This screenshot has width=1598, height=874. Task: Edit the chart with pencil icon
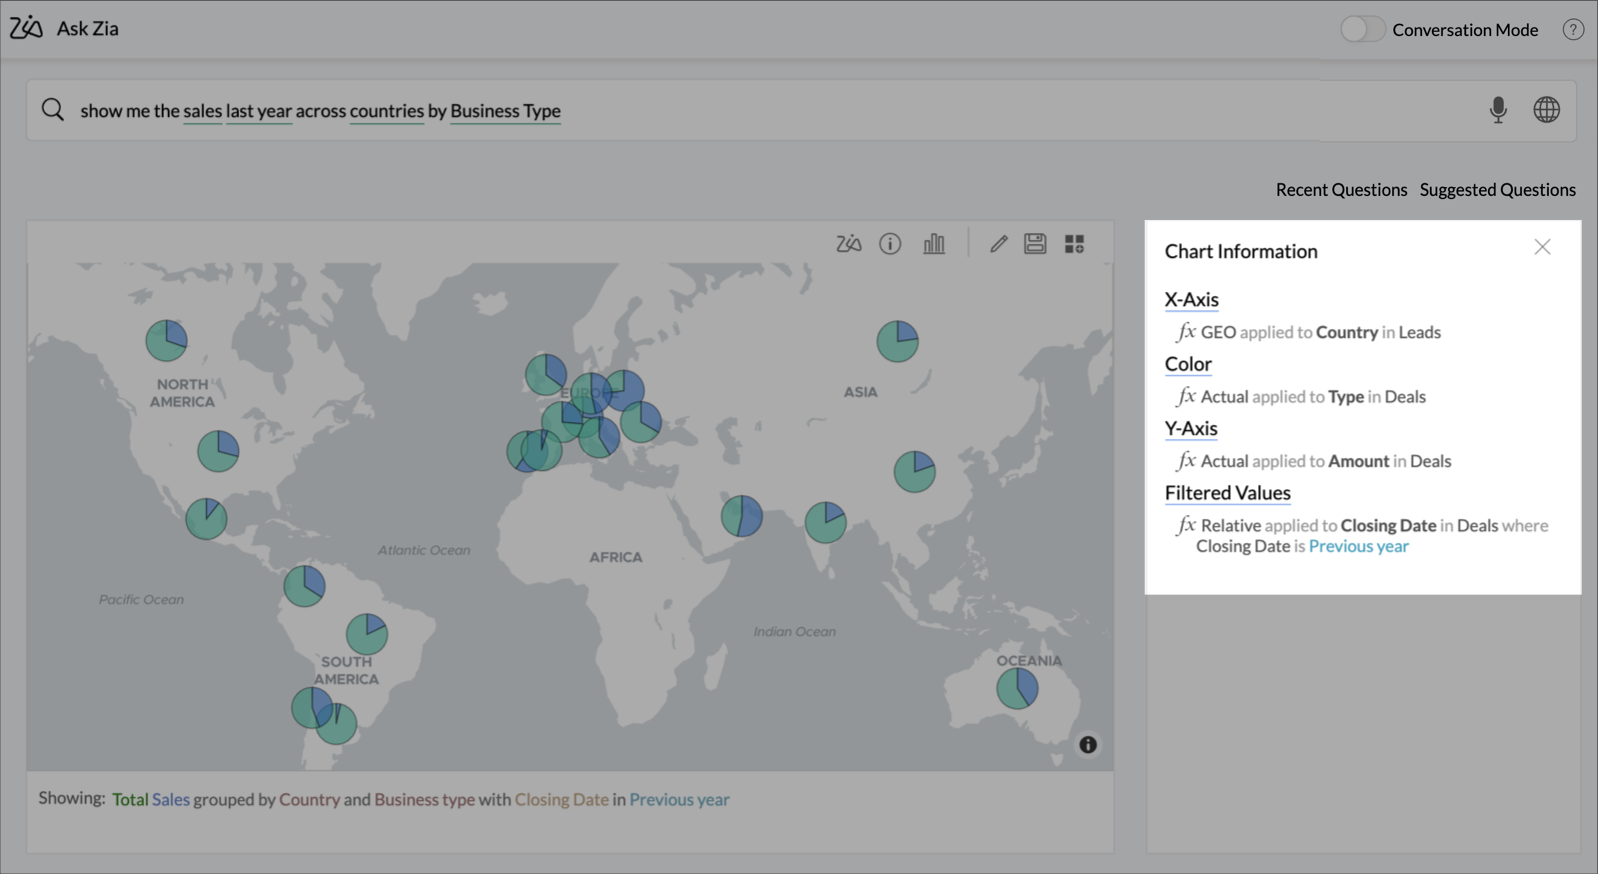tap(998, 244)
